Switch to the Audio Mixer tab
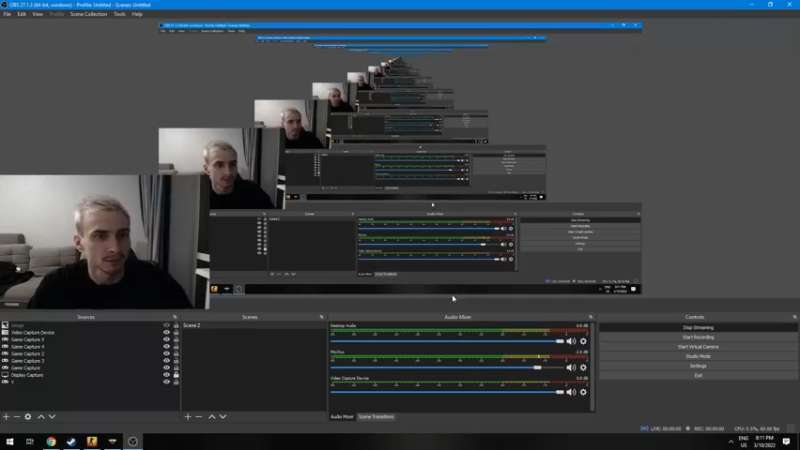800x450 pixels. point(342,417)
